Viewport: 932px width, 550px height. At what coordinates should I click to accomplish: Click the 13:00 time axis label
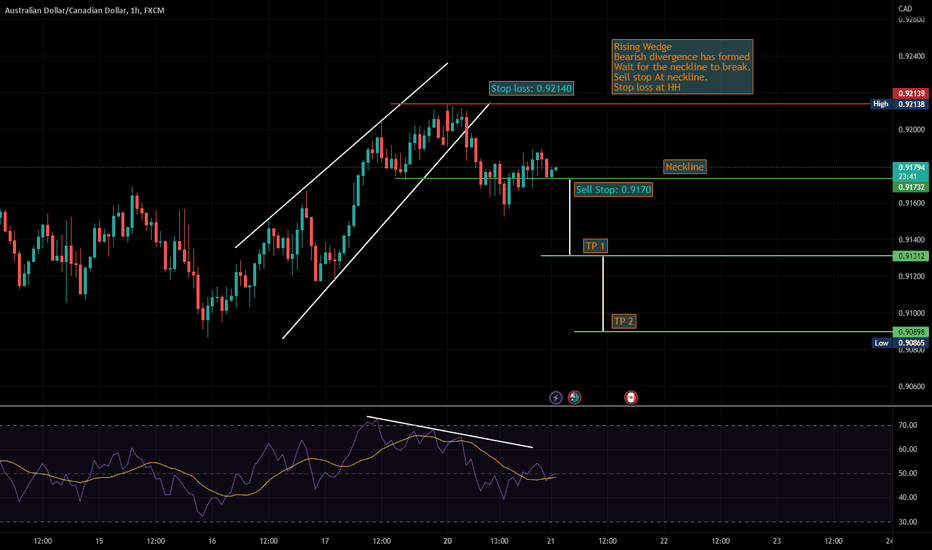[499, 540]
